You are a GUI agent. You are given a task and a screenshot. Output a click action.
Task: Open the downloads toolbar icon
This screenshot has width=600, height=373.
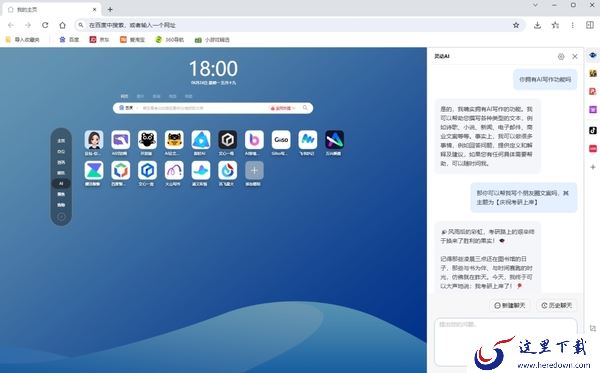(x=537, y=25)
